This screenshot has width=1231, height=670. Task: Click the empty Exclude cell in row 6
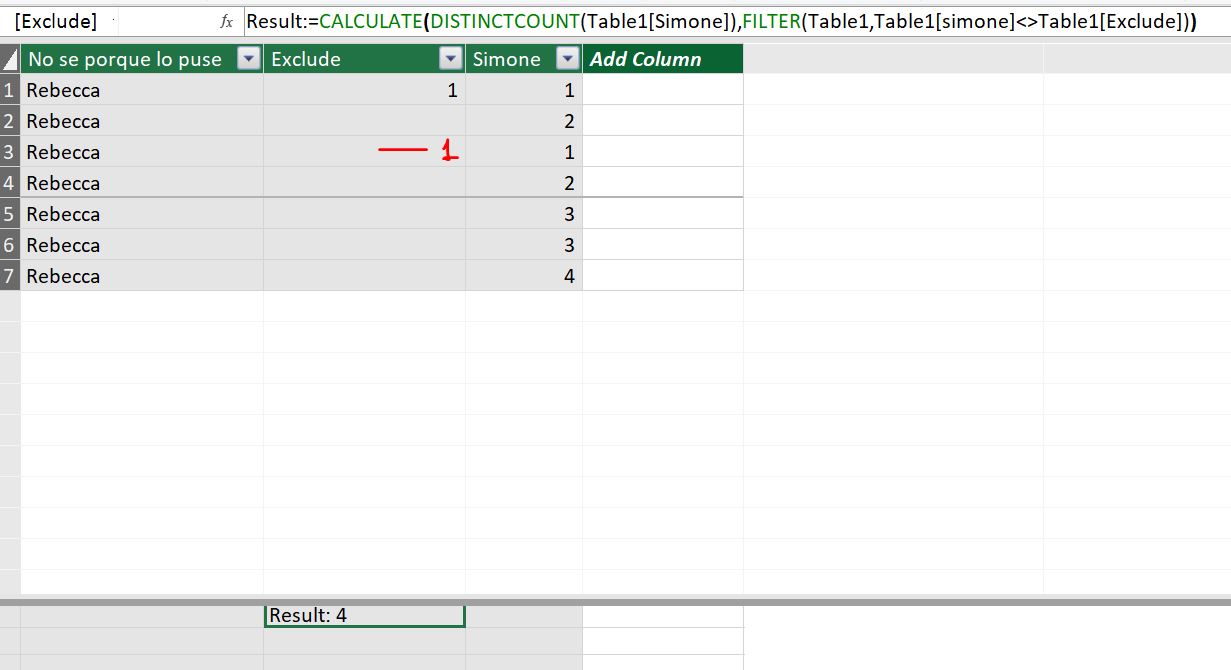364,245
